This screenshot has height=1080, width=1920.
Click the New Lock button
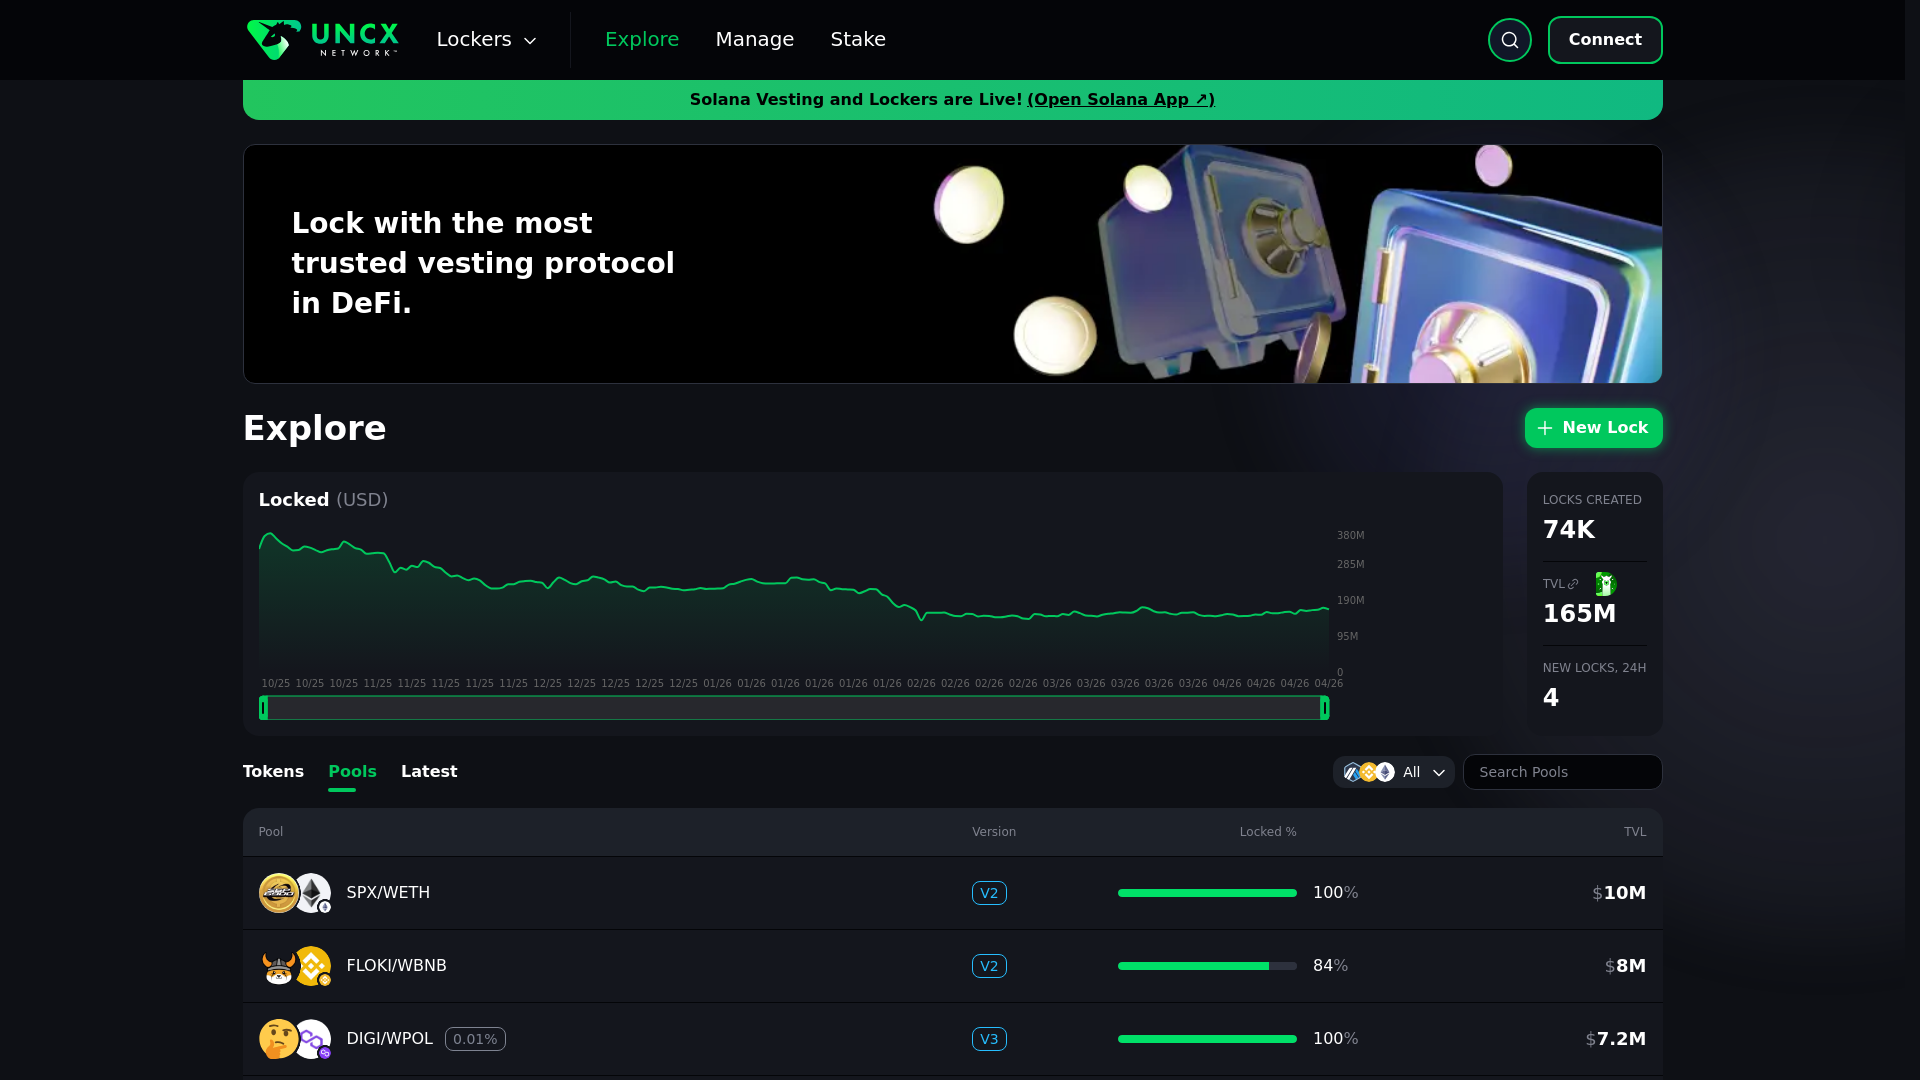click(x=1593, y=428)
